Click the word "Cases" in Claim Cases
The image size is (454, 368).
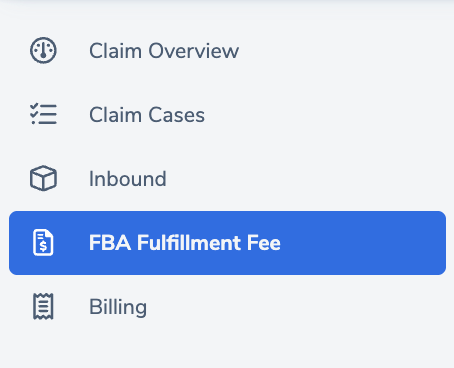coord(176,115)
